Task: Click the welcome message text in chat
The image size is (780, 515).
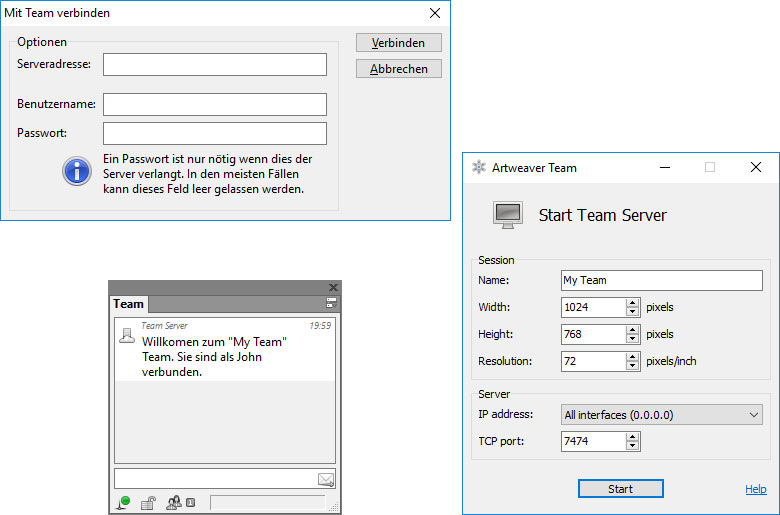Action: (x=214, y=357)
